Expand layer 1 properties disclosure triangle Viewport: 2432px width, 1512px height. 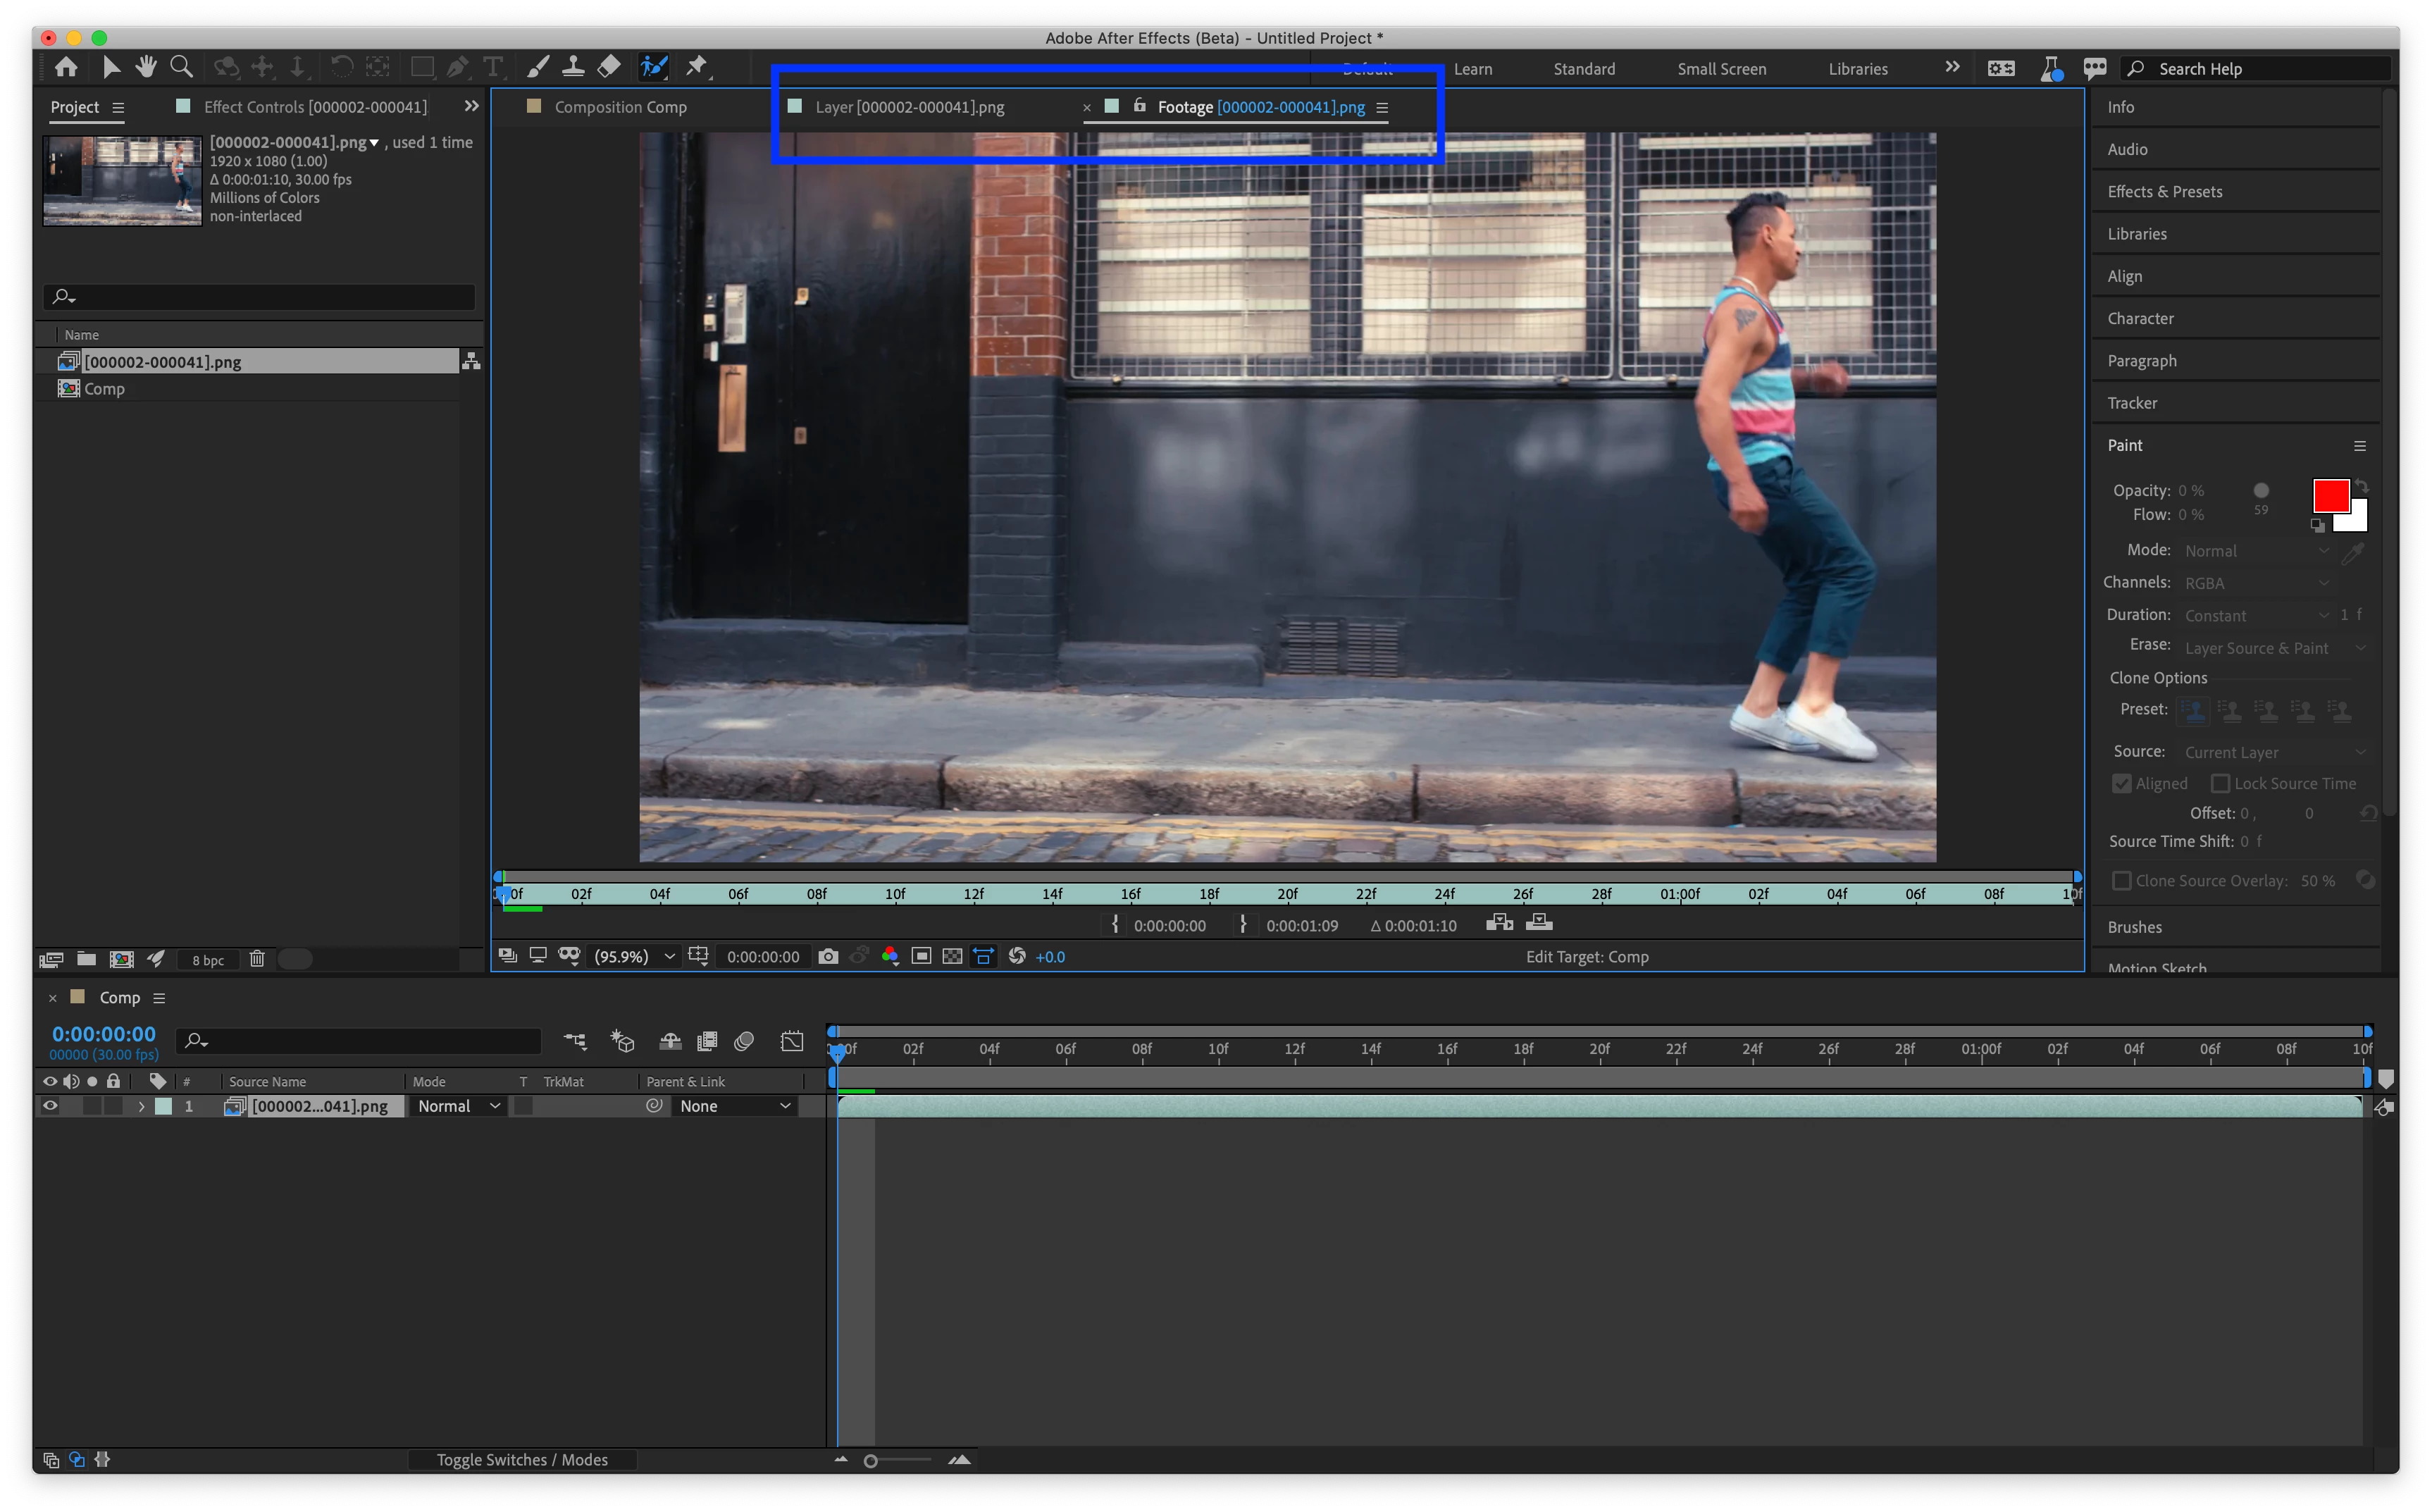pyautogui.click(x=141, y=1105)
